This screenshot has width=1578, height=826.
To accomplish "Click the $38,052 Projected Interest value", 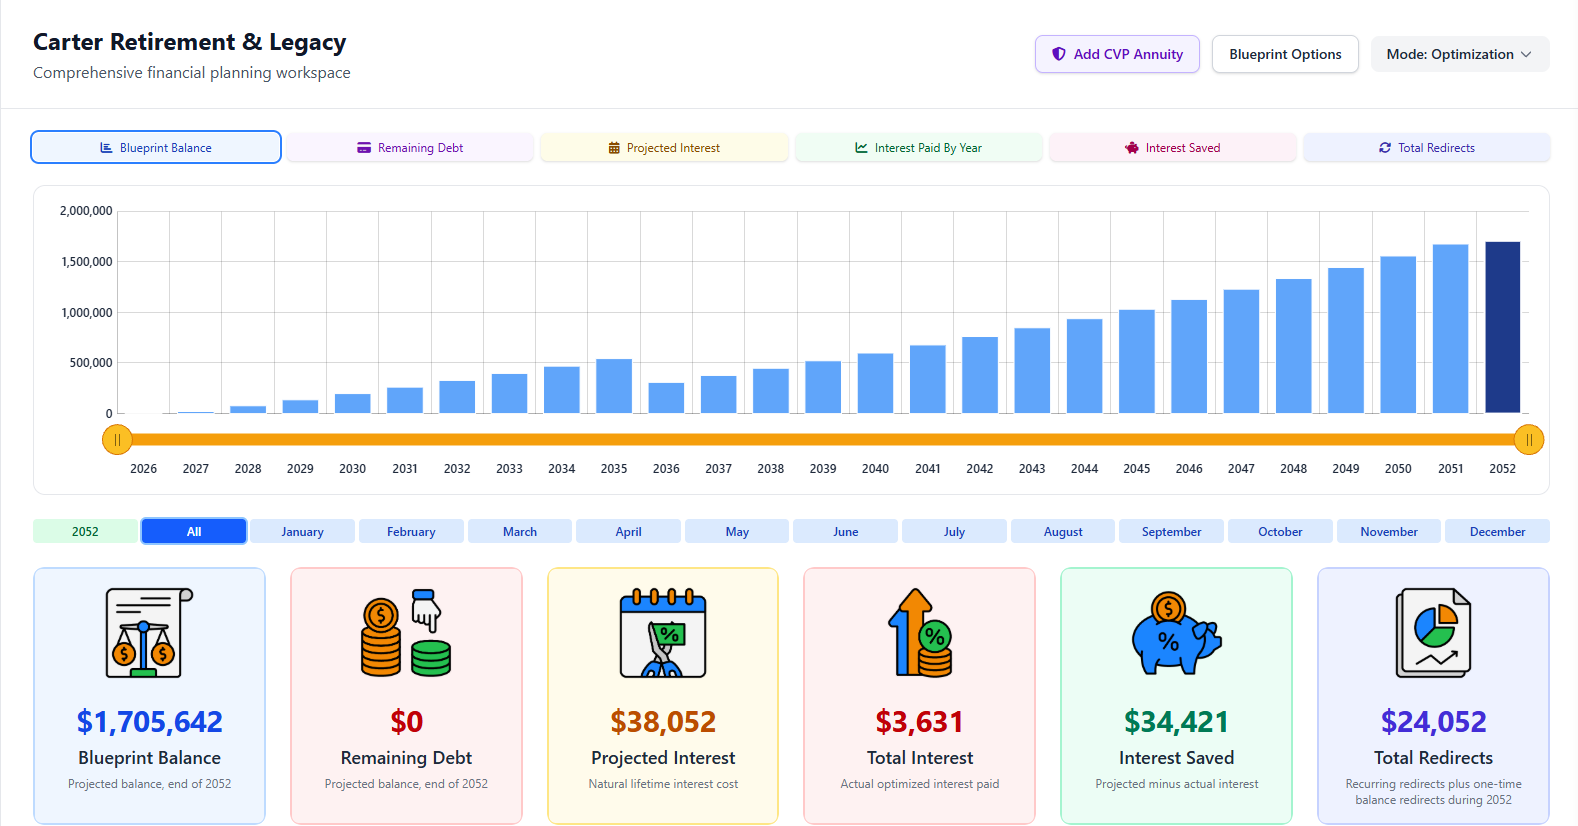I will click(663, 721).
